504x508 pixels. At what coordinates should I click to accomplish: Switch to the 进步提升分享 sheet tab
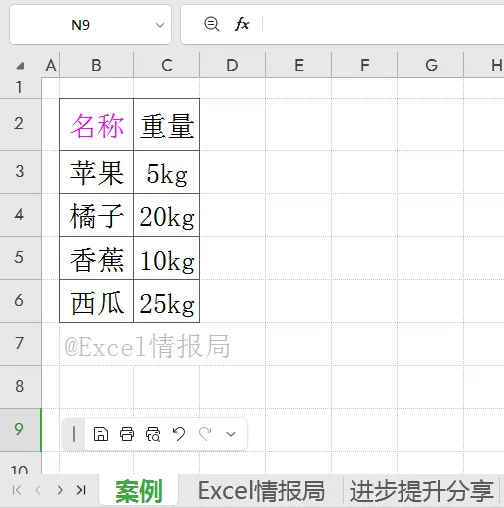pyautogui.click(x=421, y=491)
